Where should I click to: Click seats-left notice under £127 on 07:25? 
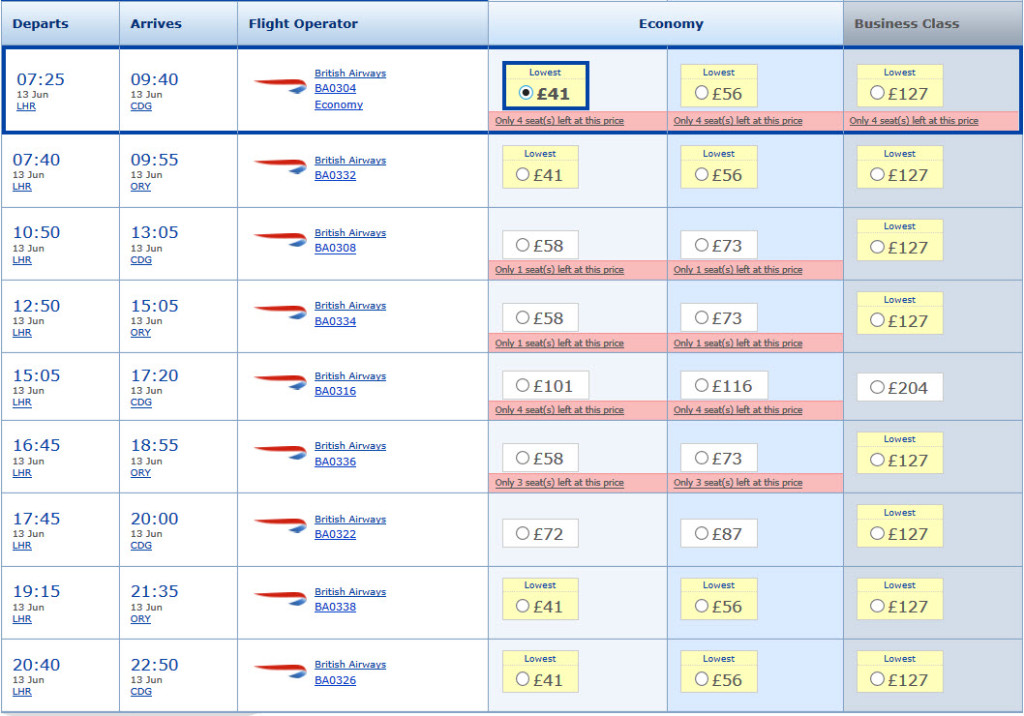coord(914,121)
